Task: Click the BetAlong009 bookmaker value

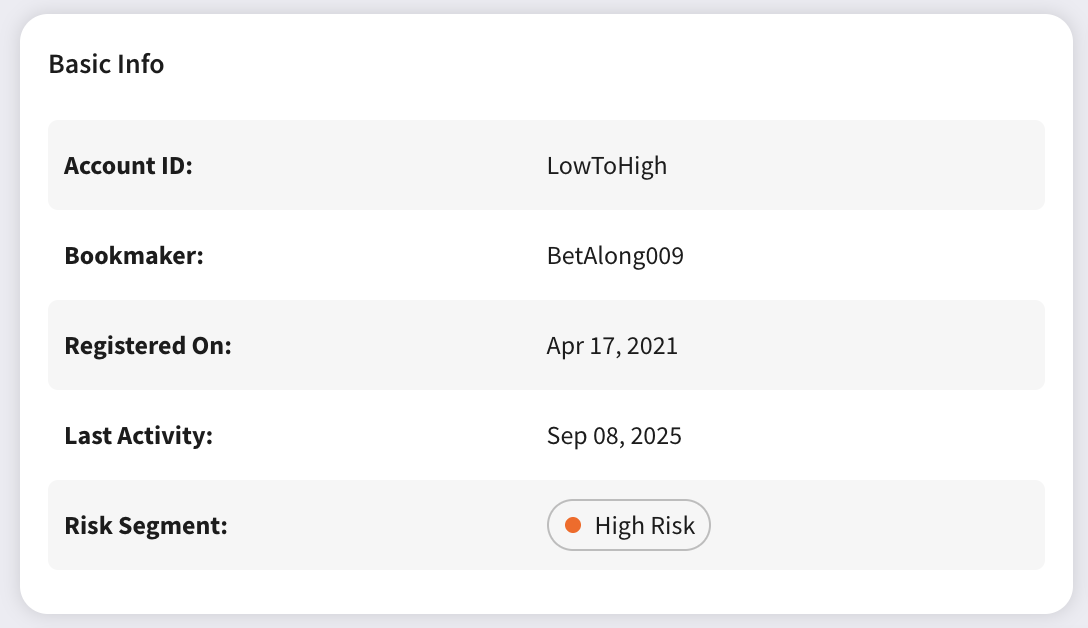Action: (x=615, y=255)
